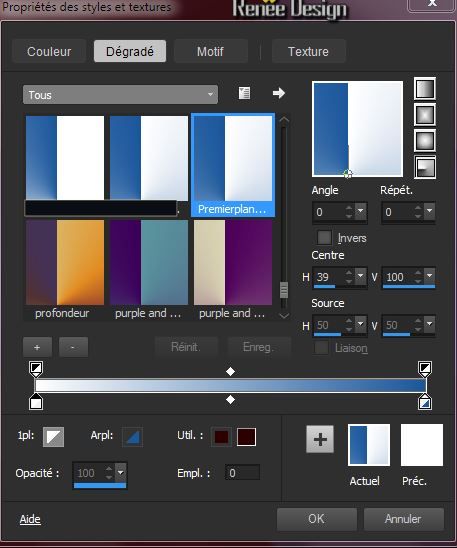Select the rectangular gradient style icon
This screenshot has width=457, height=548.
click(x=425, y=115)
